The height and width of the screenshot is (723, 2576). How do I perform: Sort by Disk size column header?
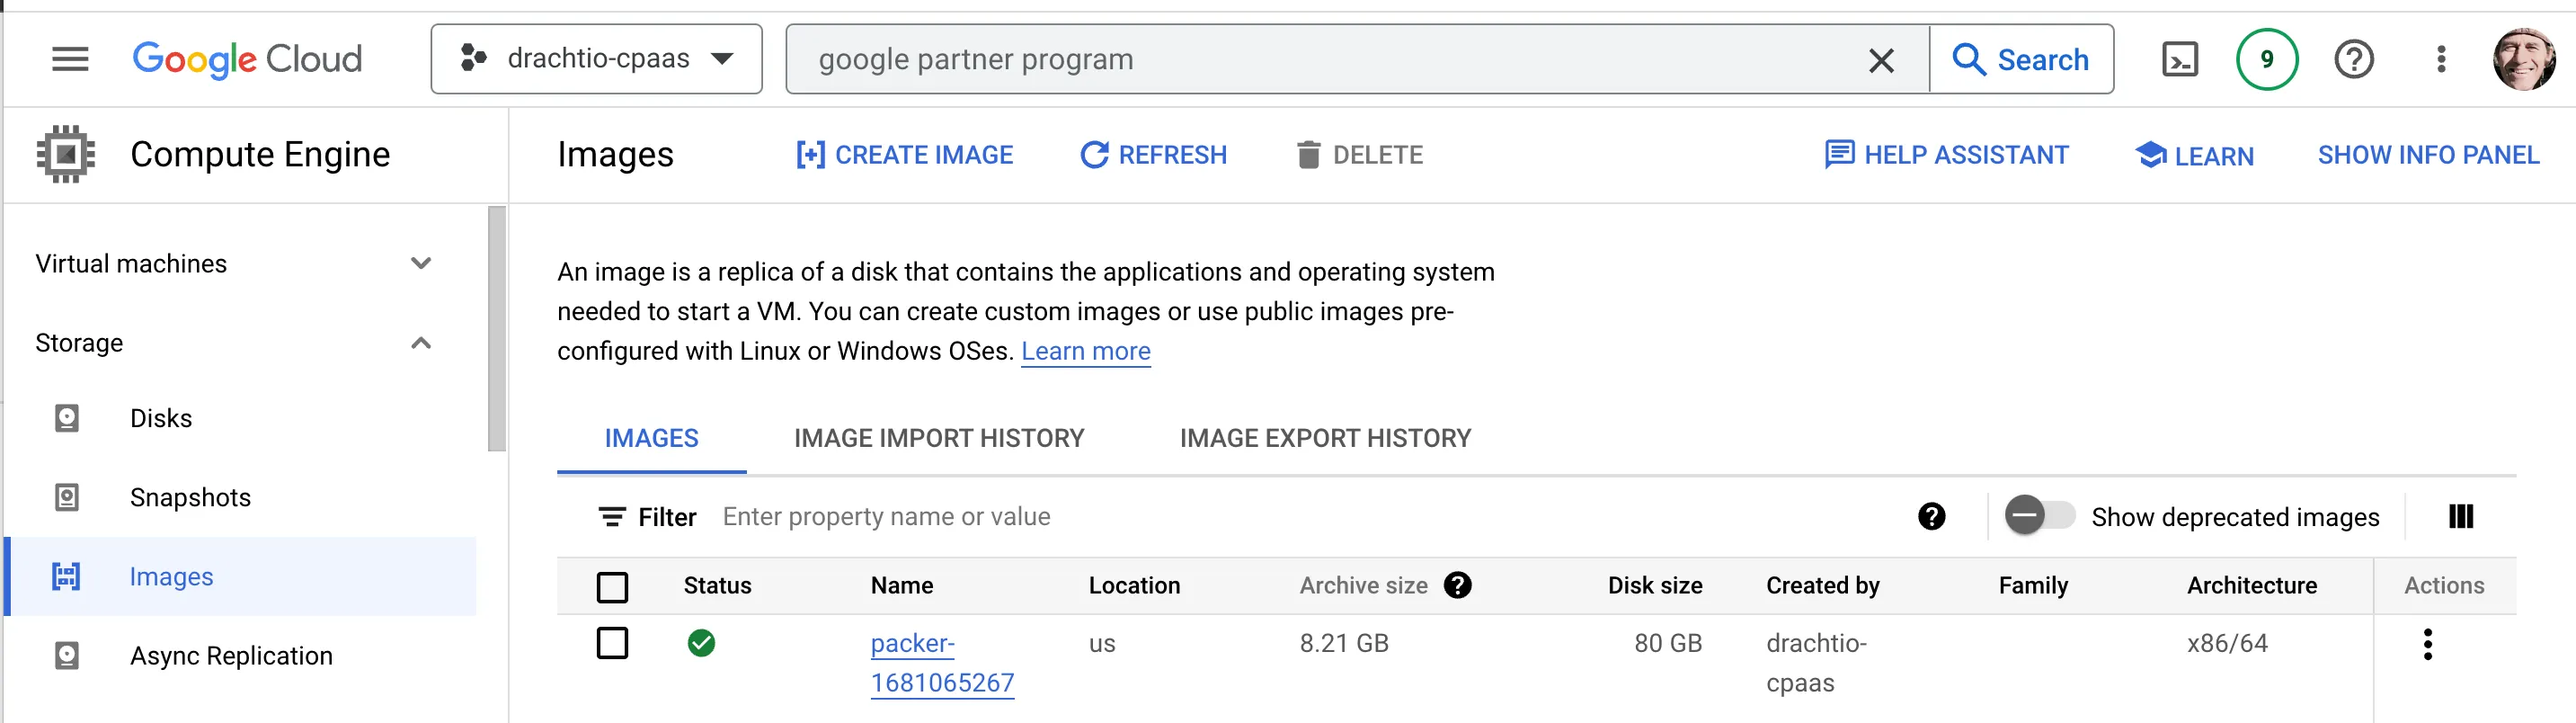[1654, 586]
